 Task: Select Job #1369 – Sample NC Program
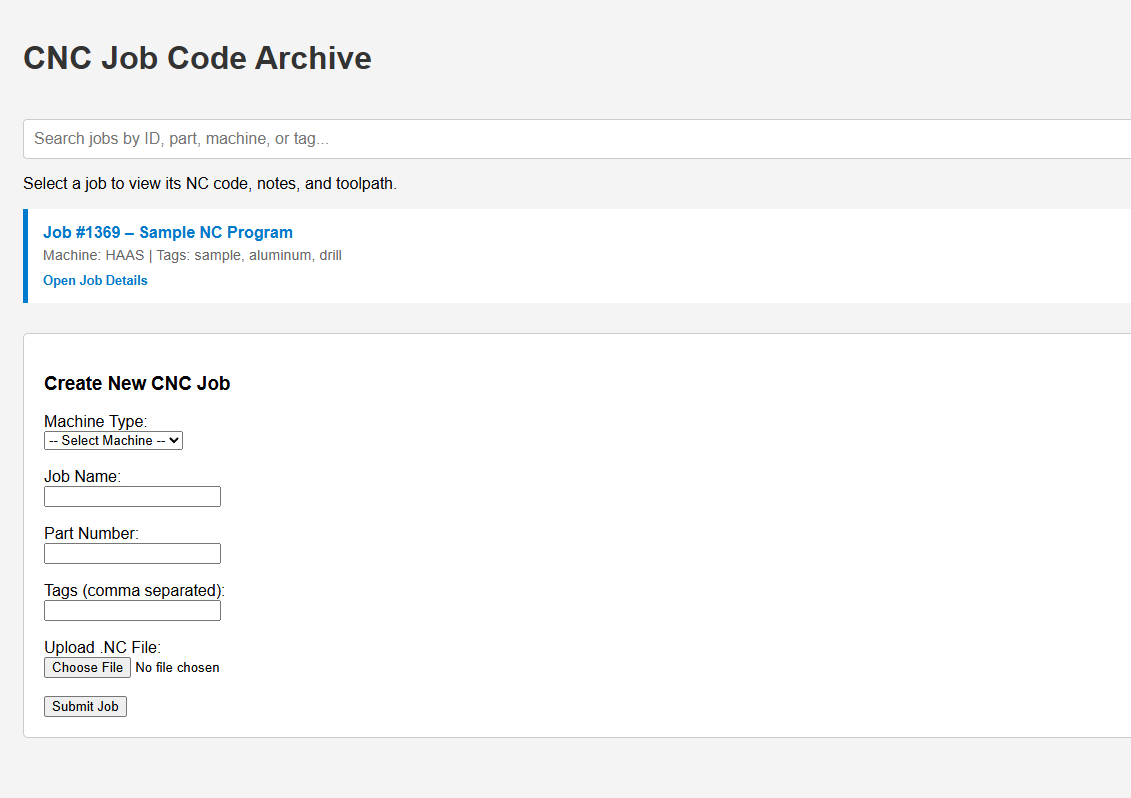[x=167, y=232]
